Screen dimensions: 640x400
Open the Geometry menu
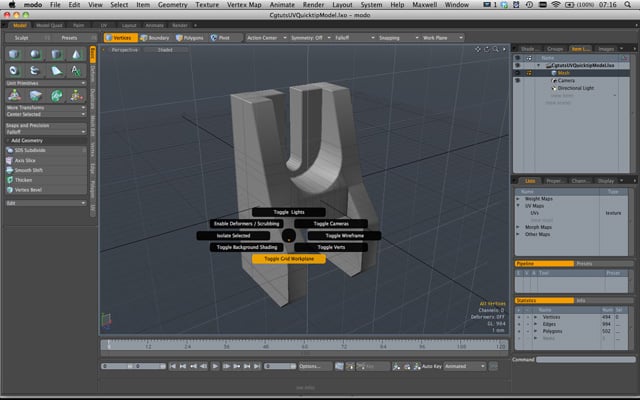coord(171,6)
